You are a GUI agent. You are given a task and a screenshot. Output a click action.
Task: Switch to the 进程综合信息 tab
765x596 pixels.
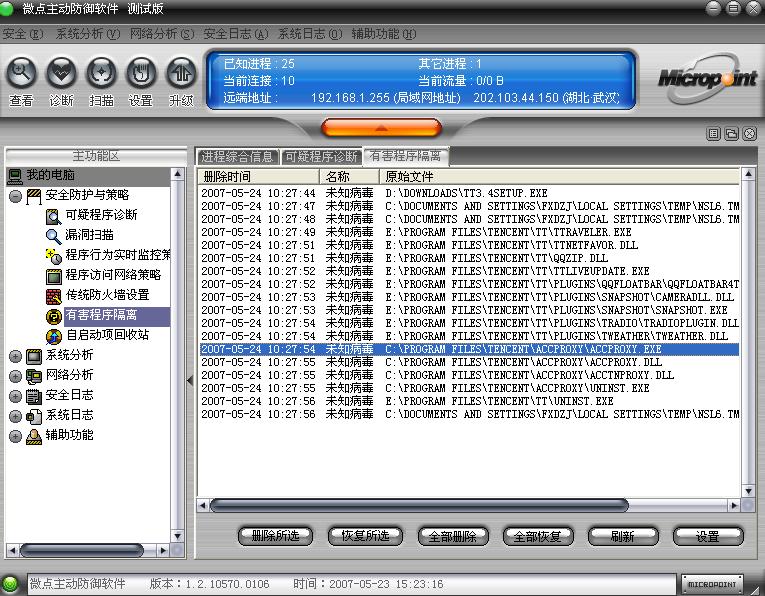(238, 157)
